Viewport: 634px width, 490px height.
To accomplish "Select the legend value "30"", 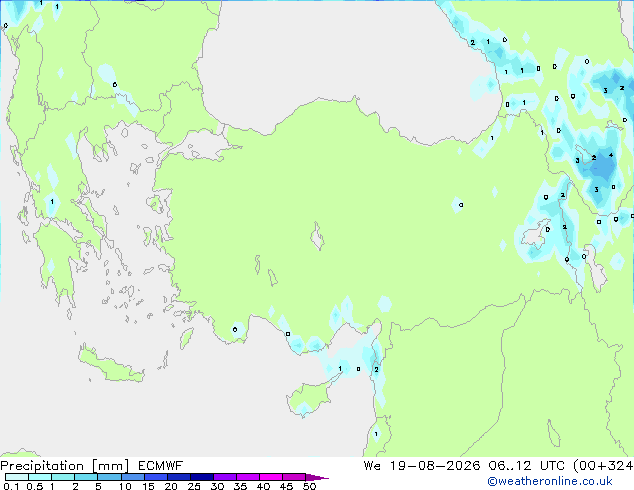I will (x=217, y=486).
